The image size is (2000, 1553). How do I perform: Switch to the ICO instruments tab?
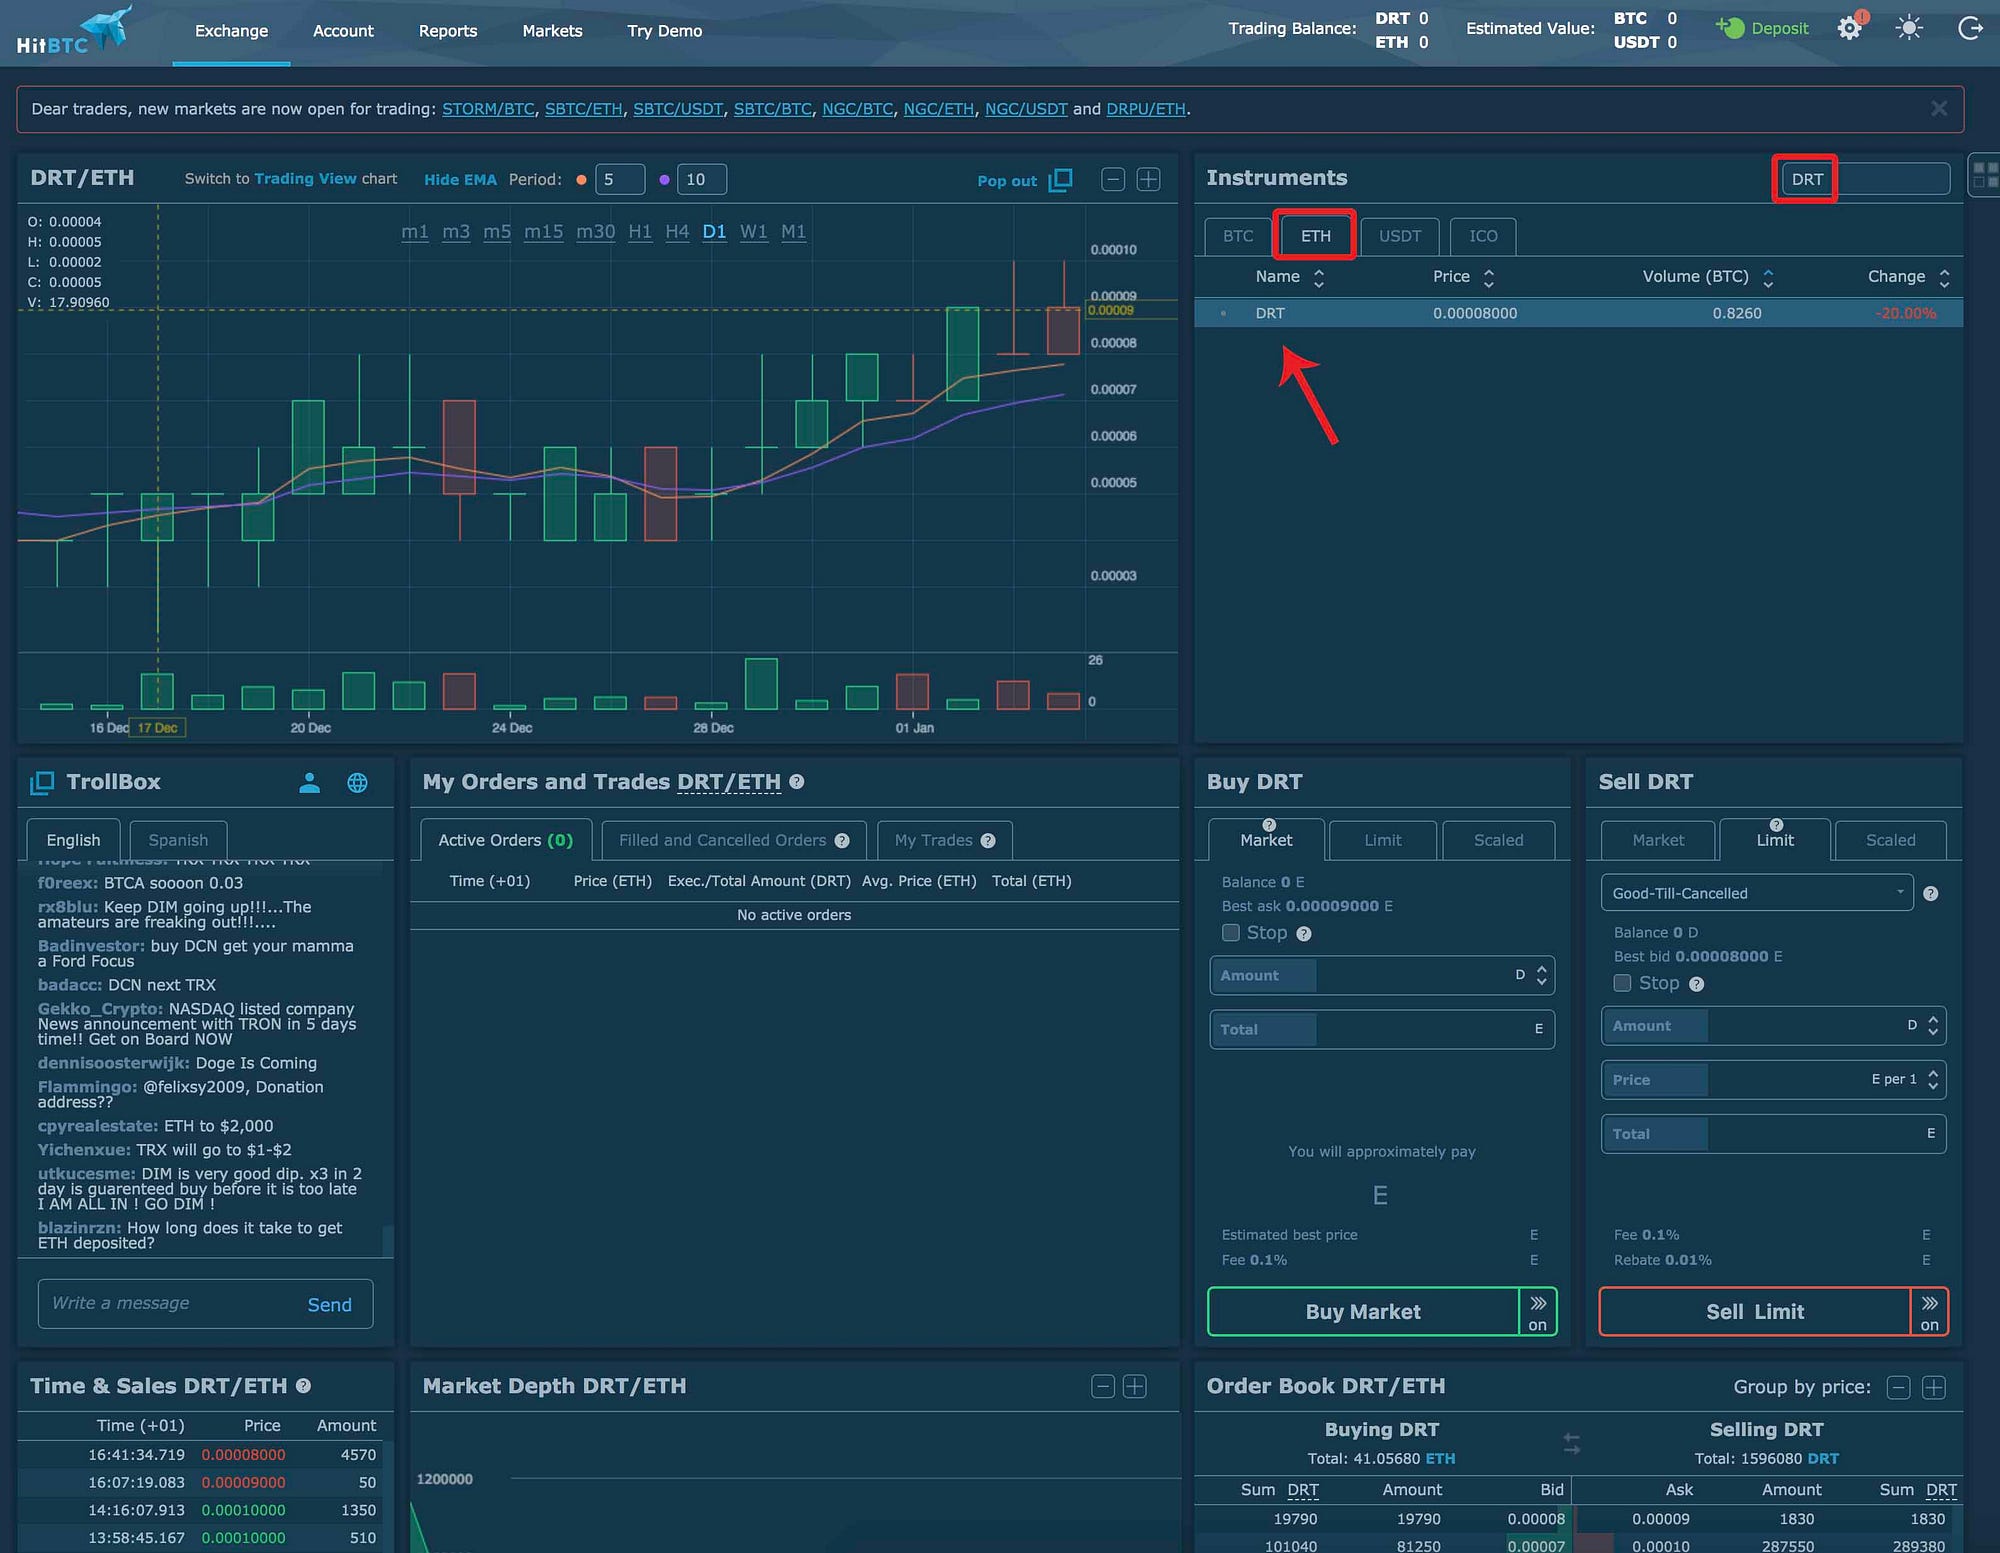pyautogui.click(x=1483, y=236)
